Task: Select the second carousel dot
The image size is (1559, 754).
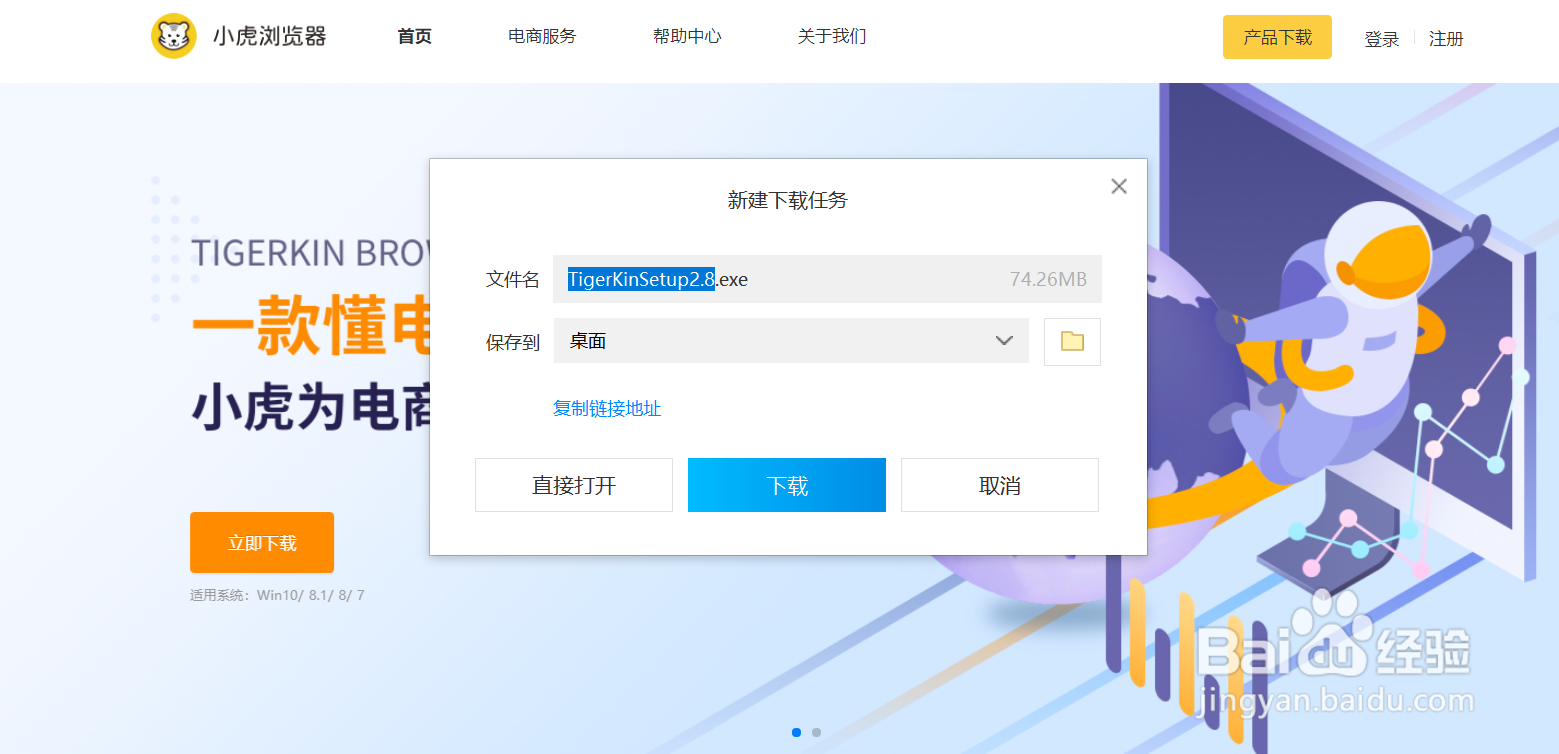Action: (x=816, y=732)
